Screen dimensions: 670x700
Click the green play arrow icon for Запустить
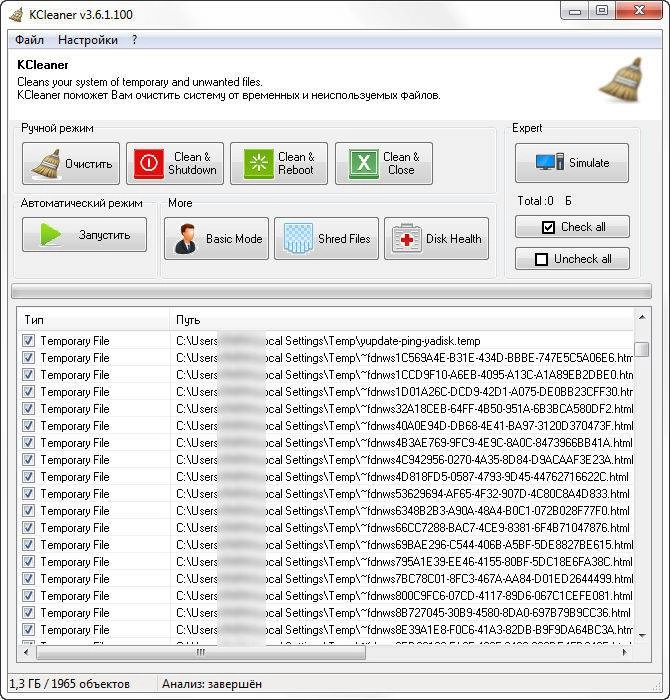(50, 235)
